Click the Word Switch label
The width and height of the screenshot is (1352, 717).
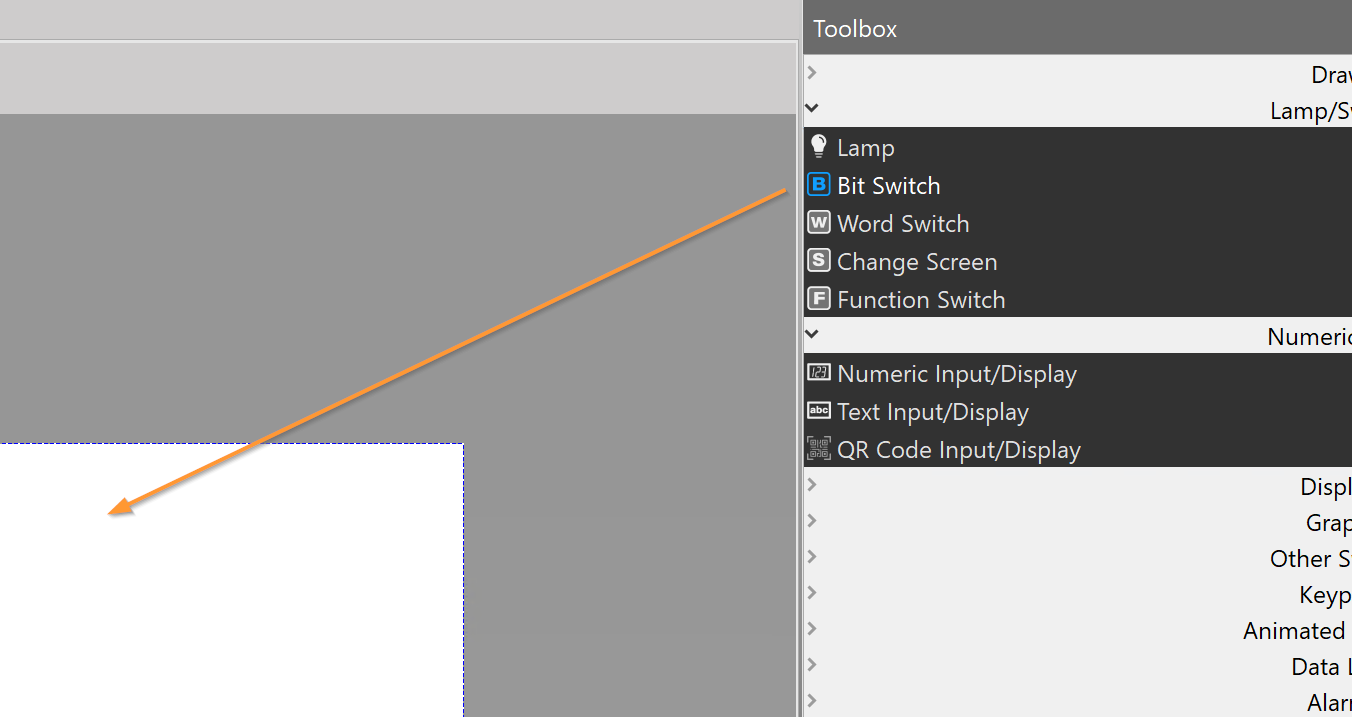903,224
